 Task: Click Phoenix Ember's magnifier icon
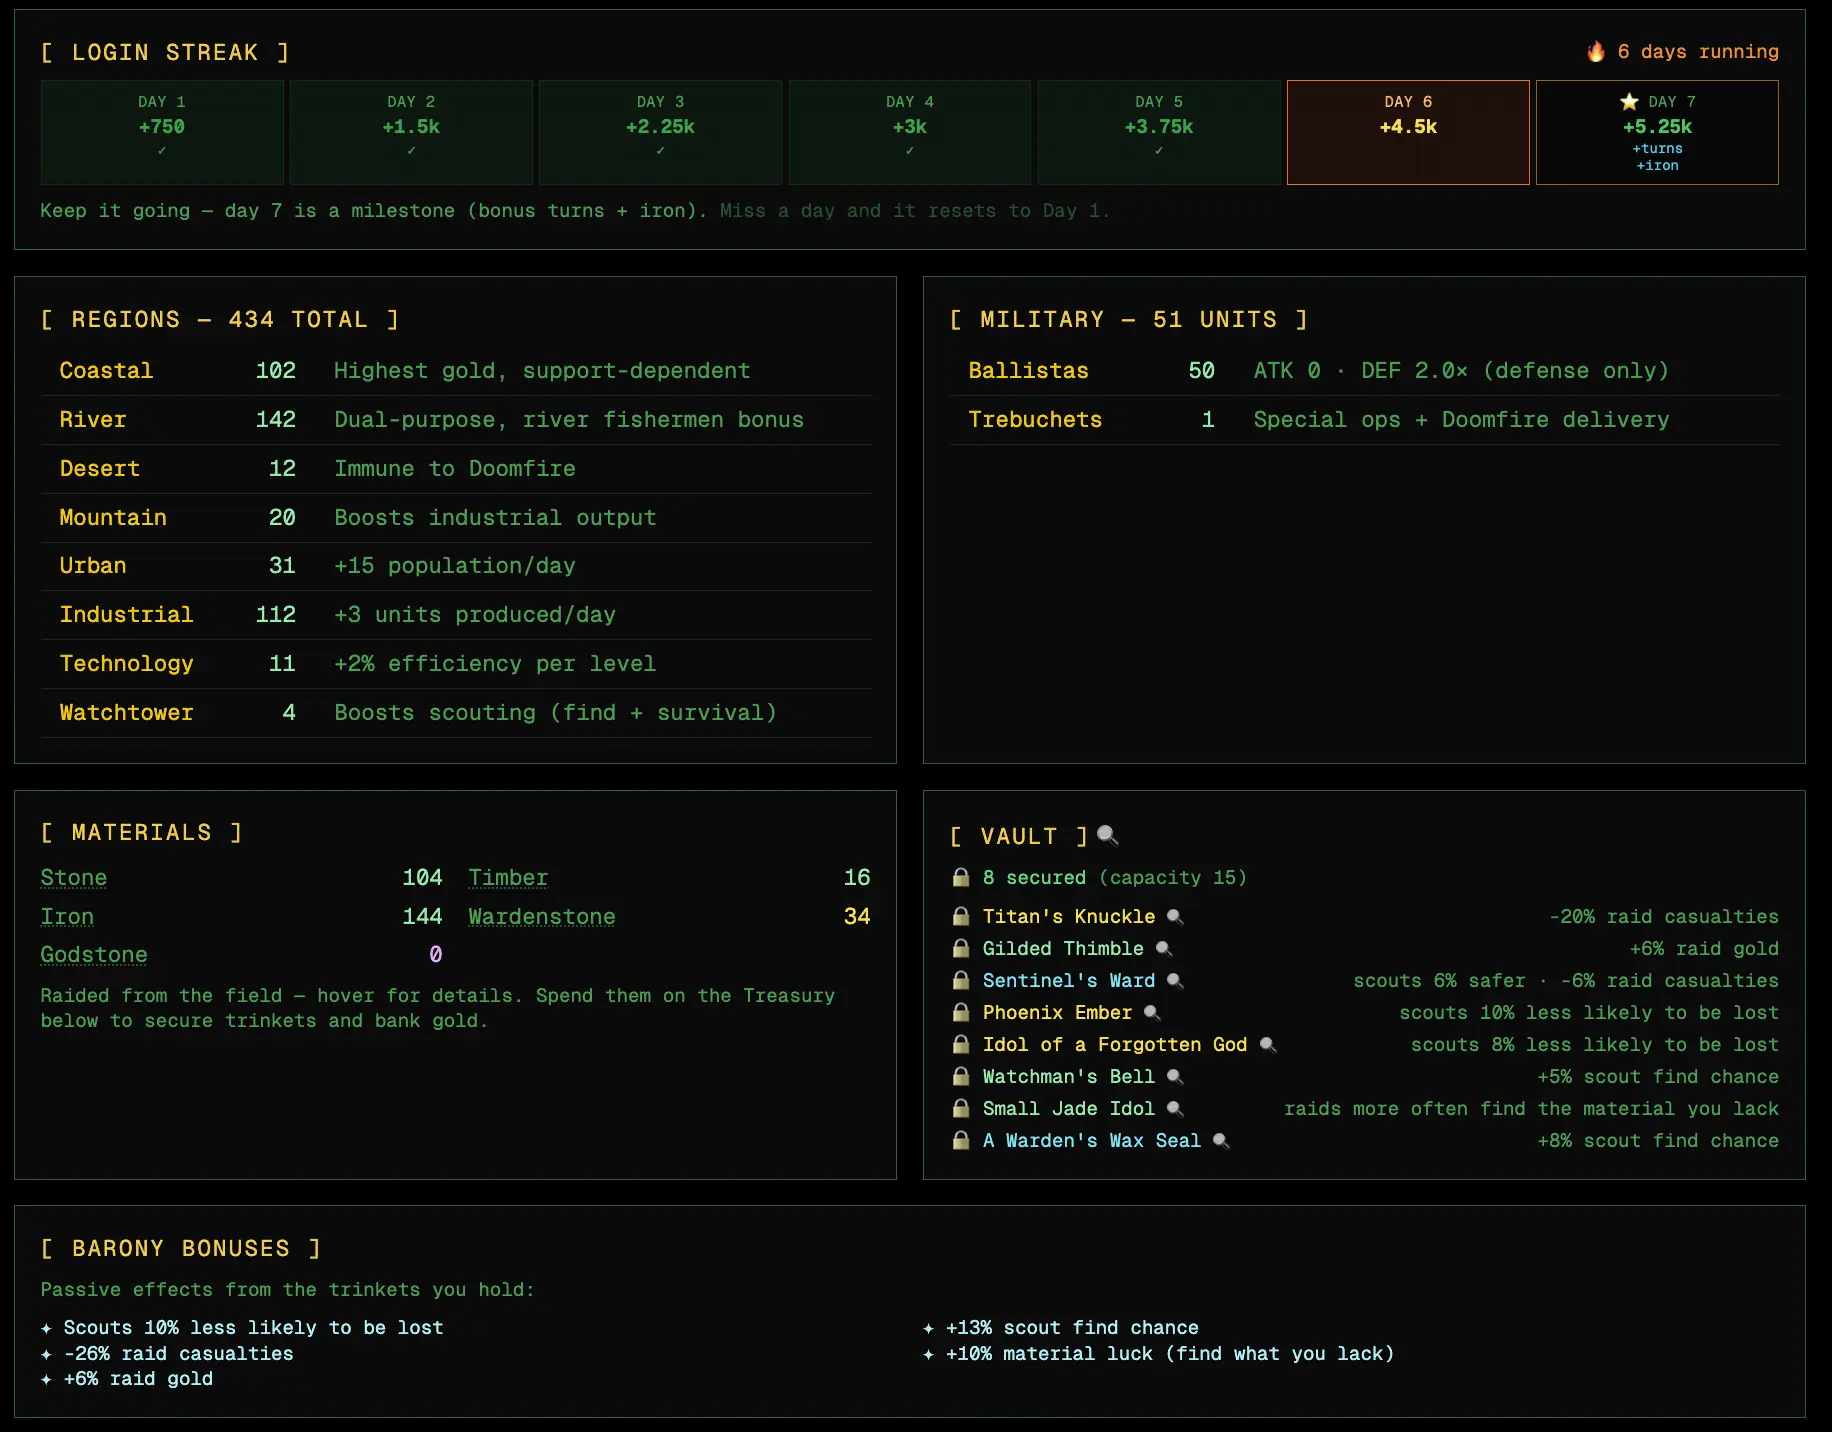tap(1152, 1013)
